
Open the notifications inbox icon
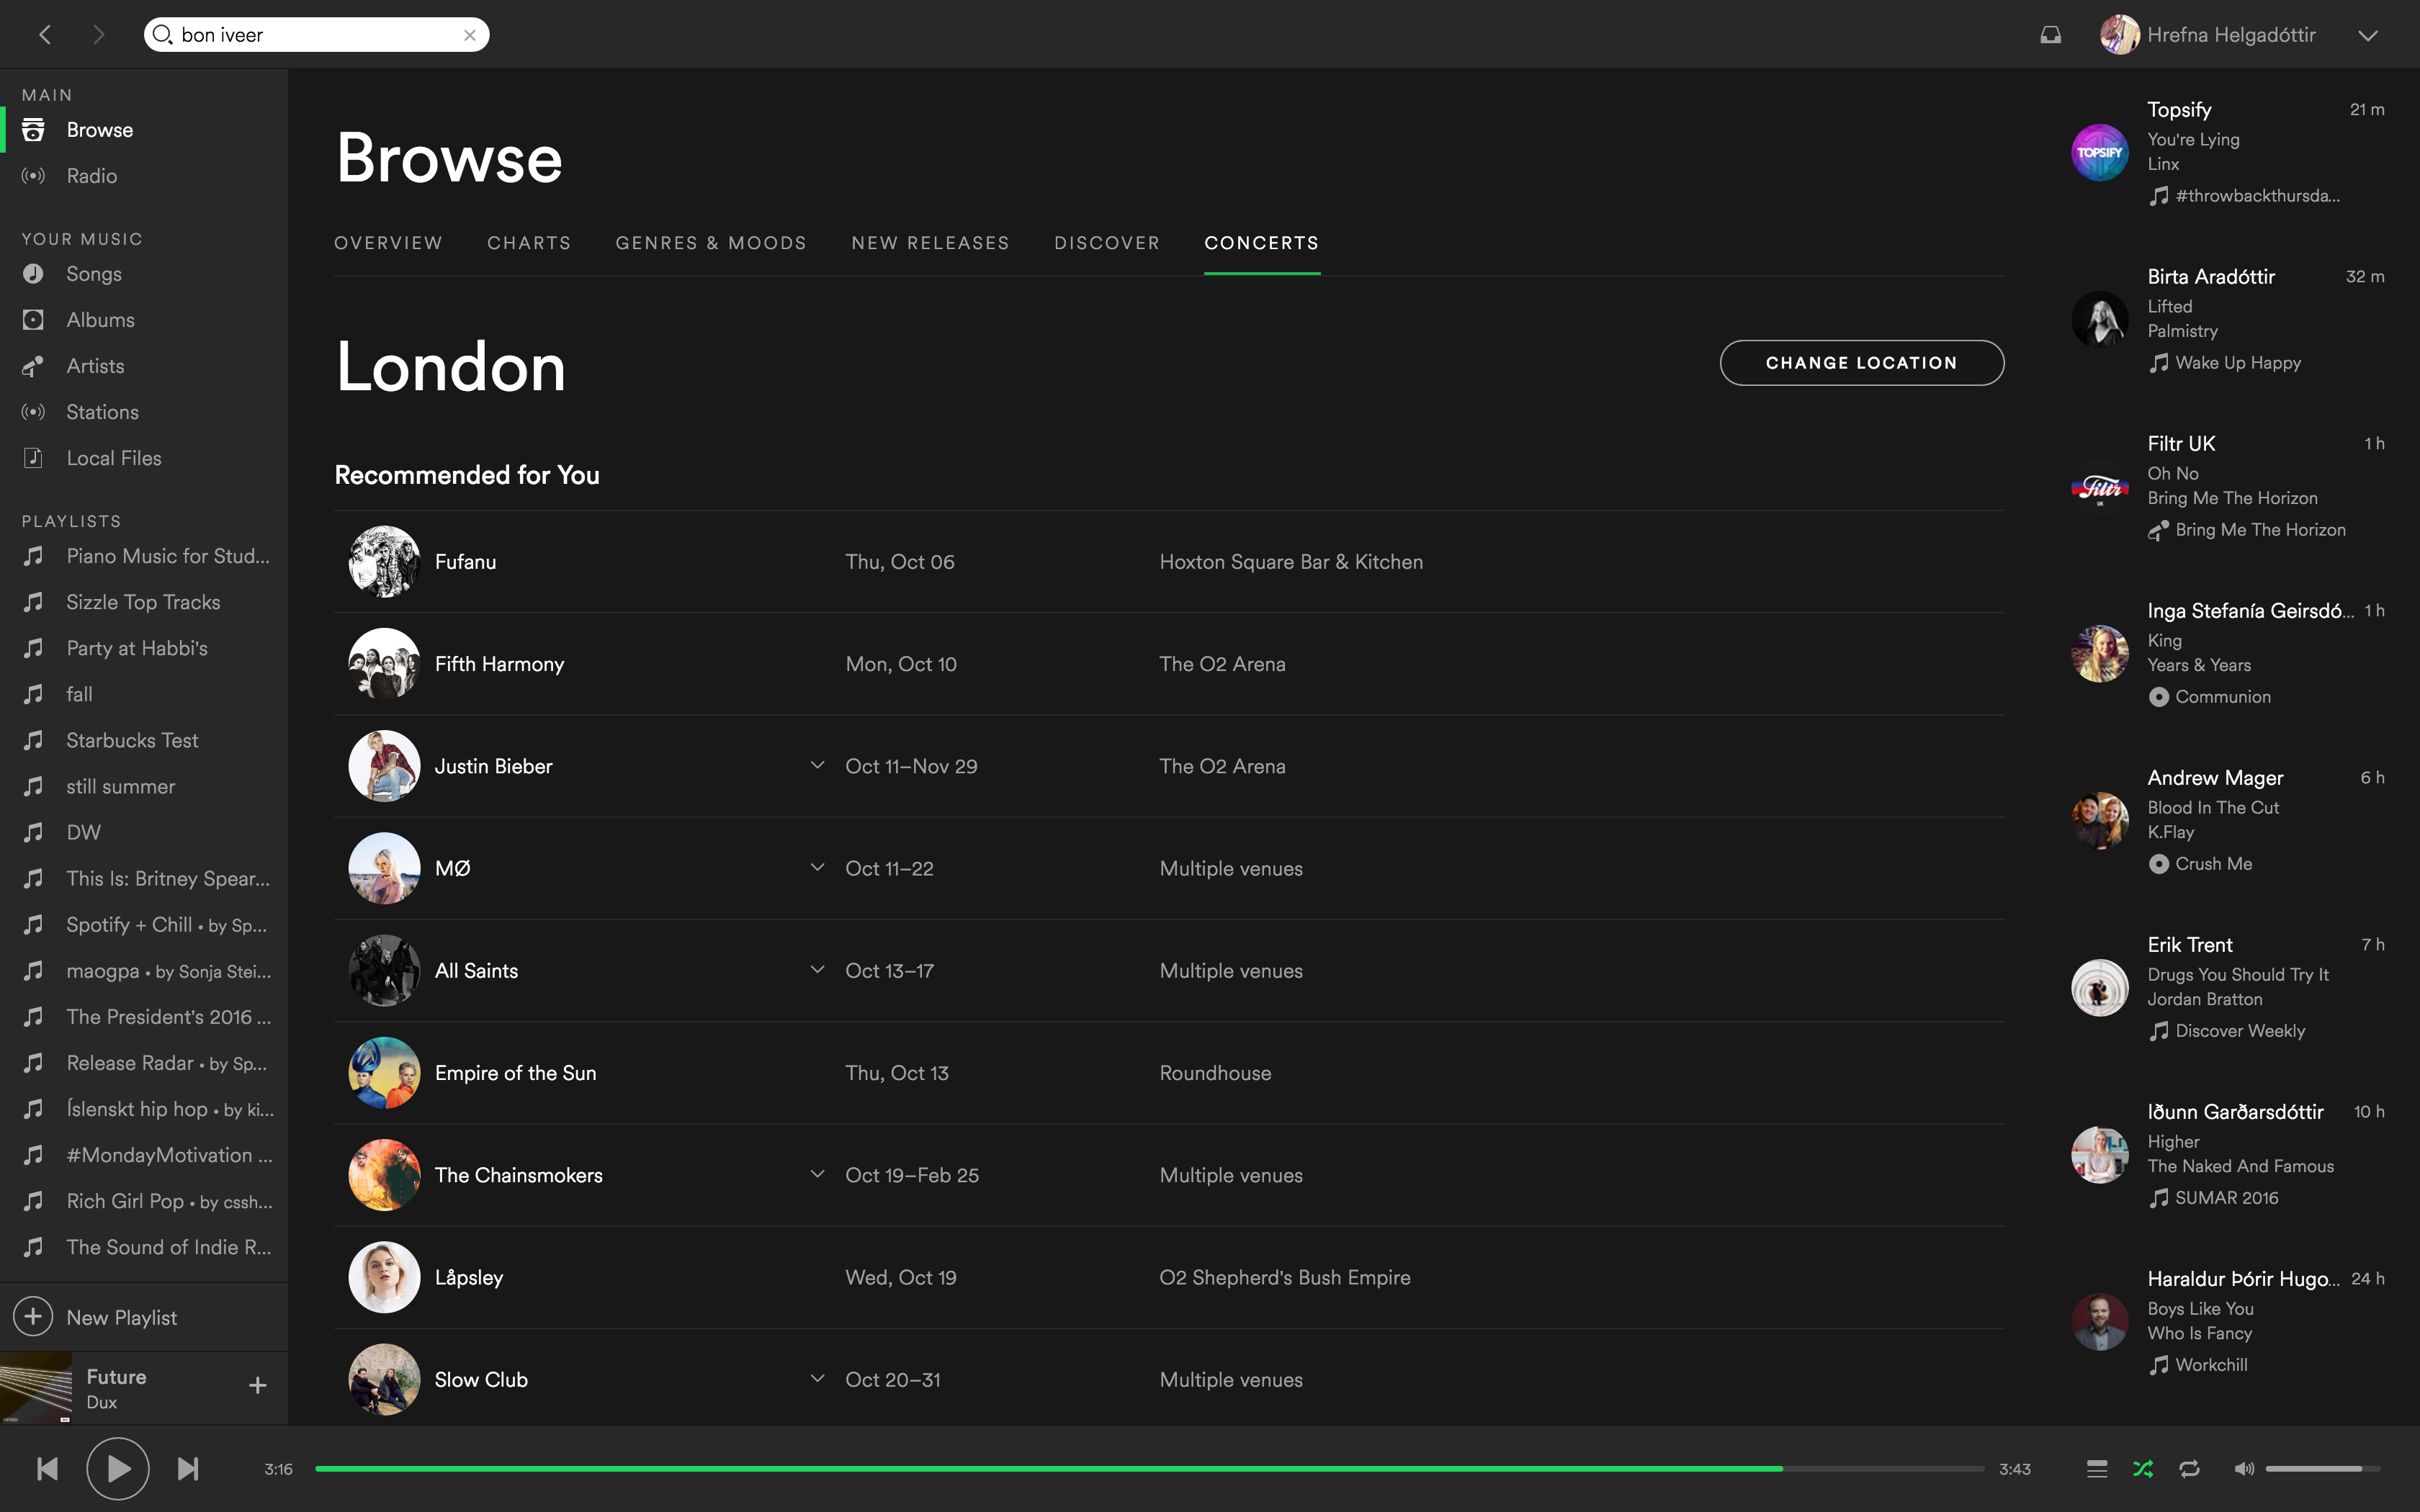[x=2051, y=35]
